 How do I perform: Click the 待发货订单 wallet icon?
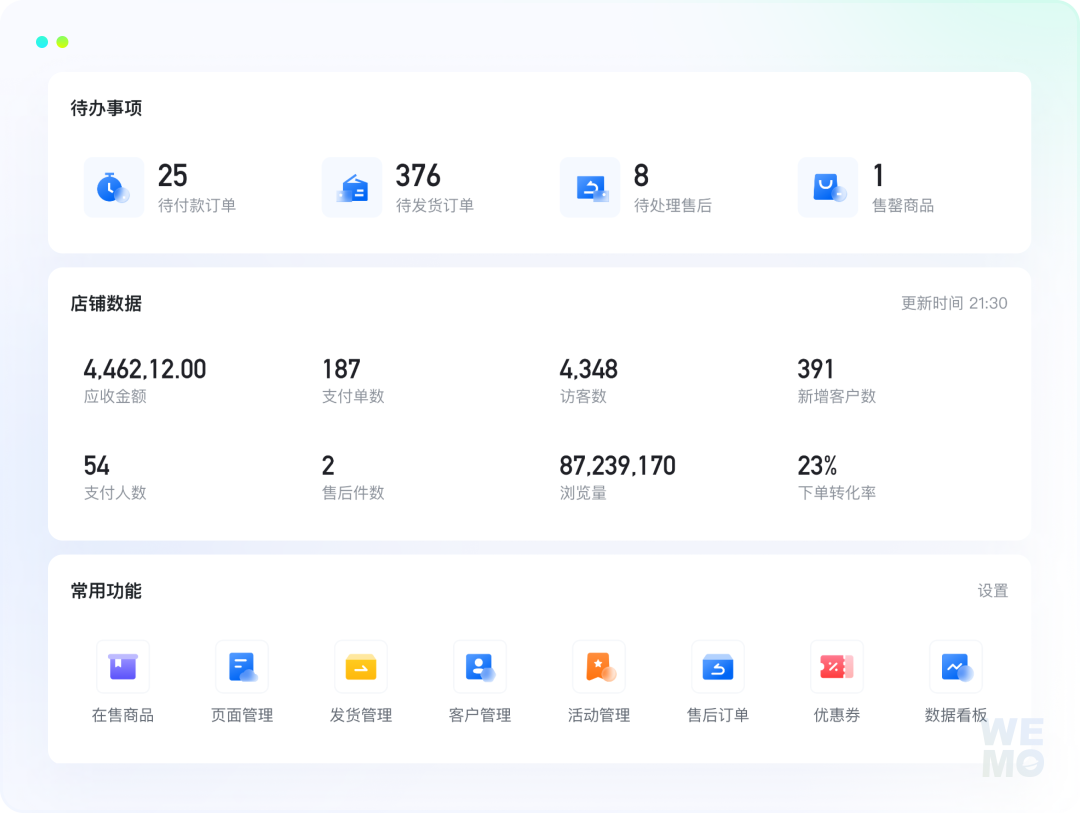352,187
